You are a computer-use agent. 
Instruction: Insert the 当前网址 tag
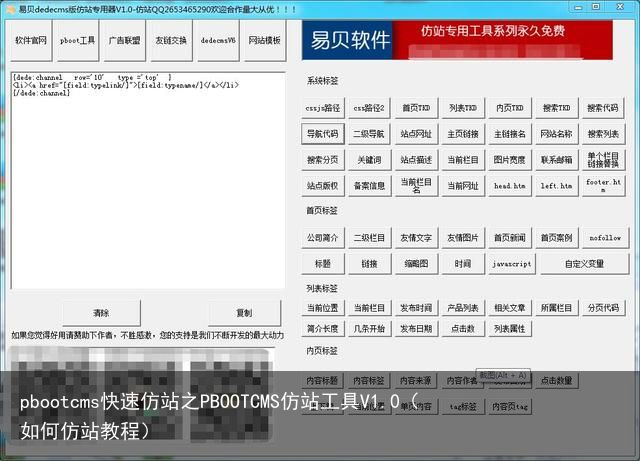463,186
